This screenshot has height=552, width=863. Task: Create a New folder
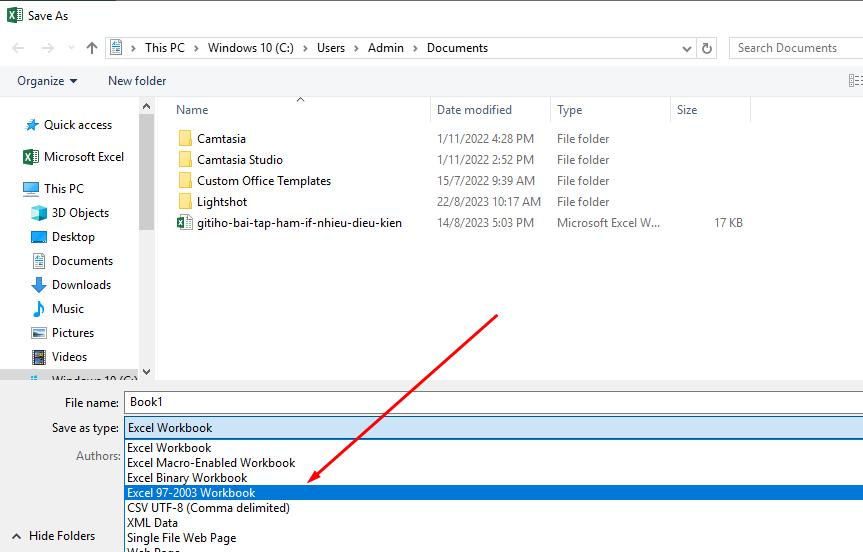pos(137,81)
